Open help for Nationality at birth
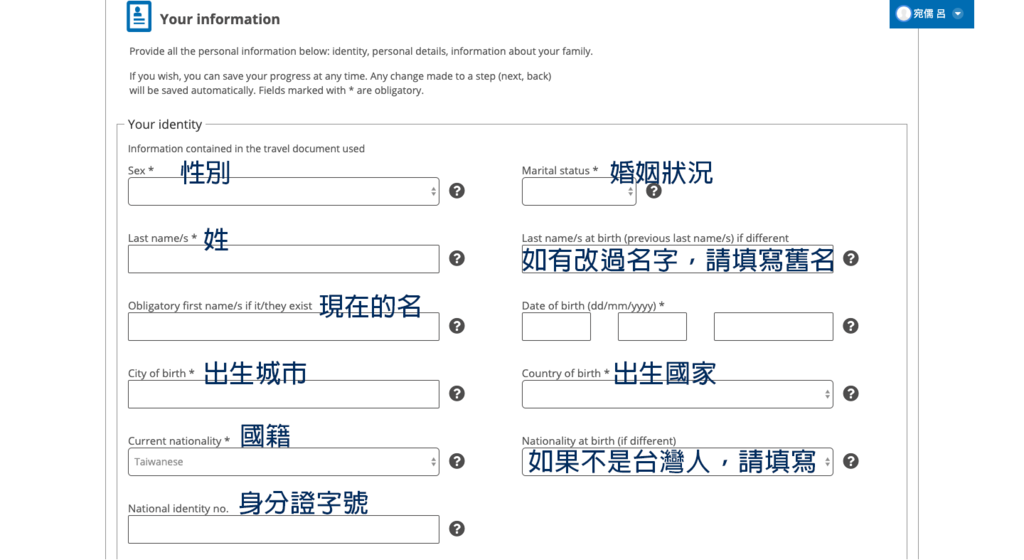 [850, 461]
